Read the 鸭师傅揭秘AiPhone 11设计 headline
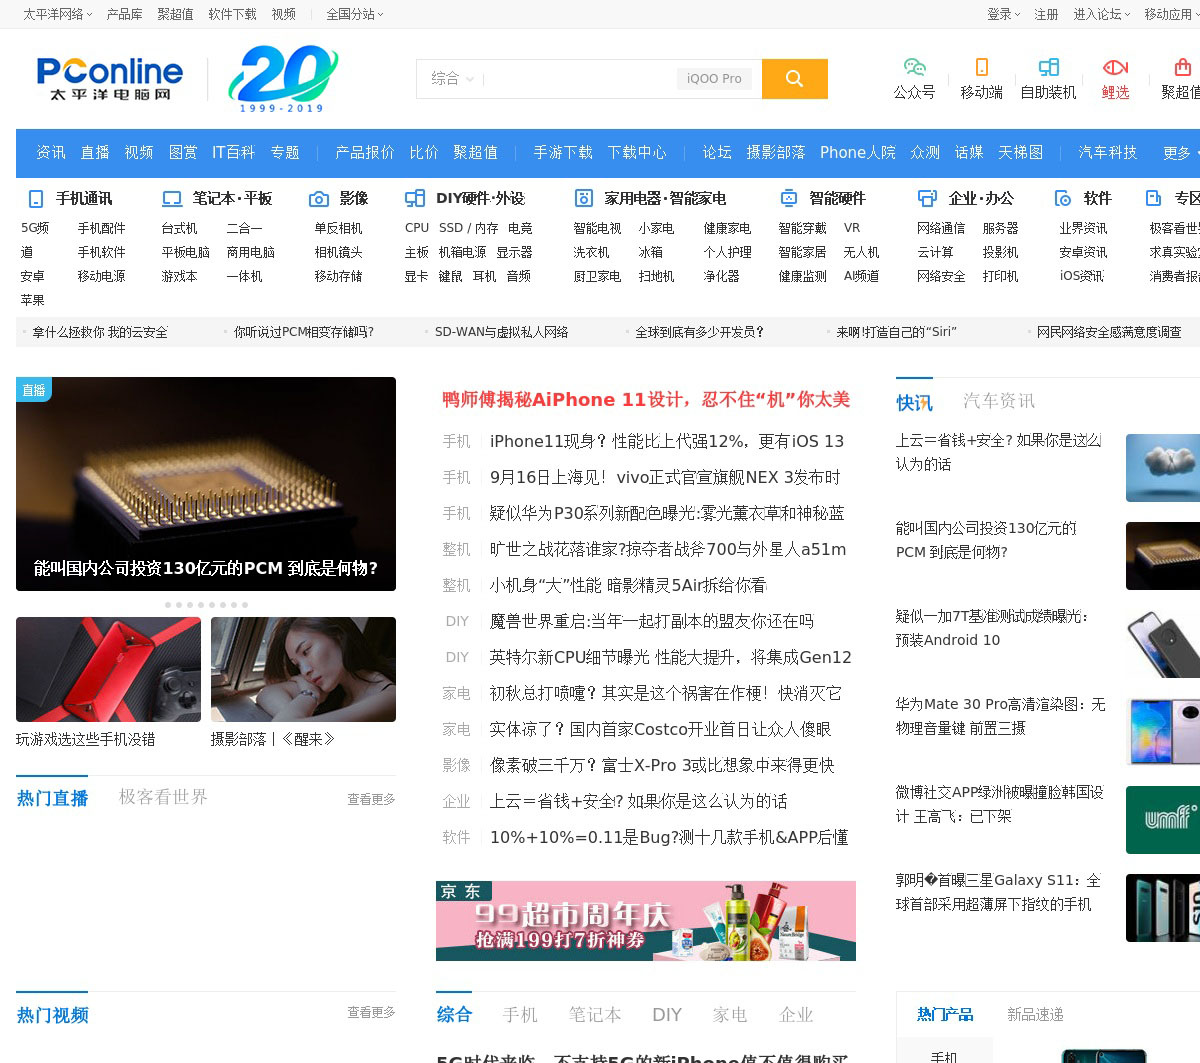Viewport: 1200px width, 1063px height. point(645,400)
